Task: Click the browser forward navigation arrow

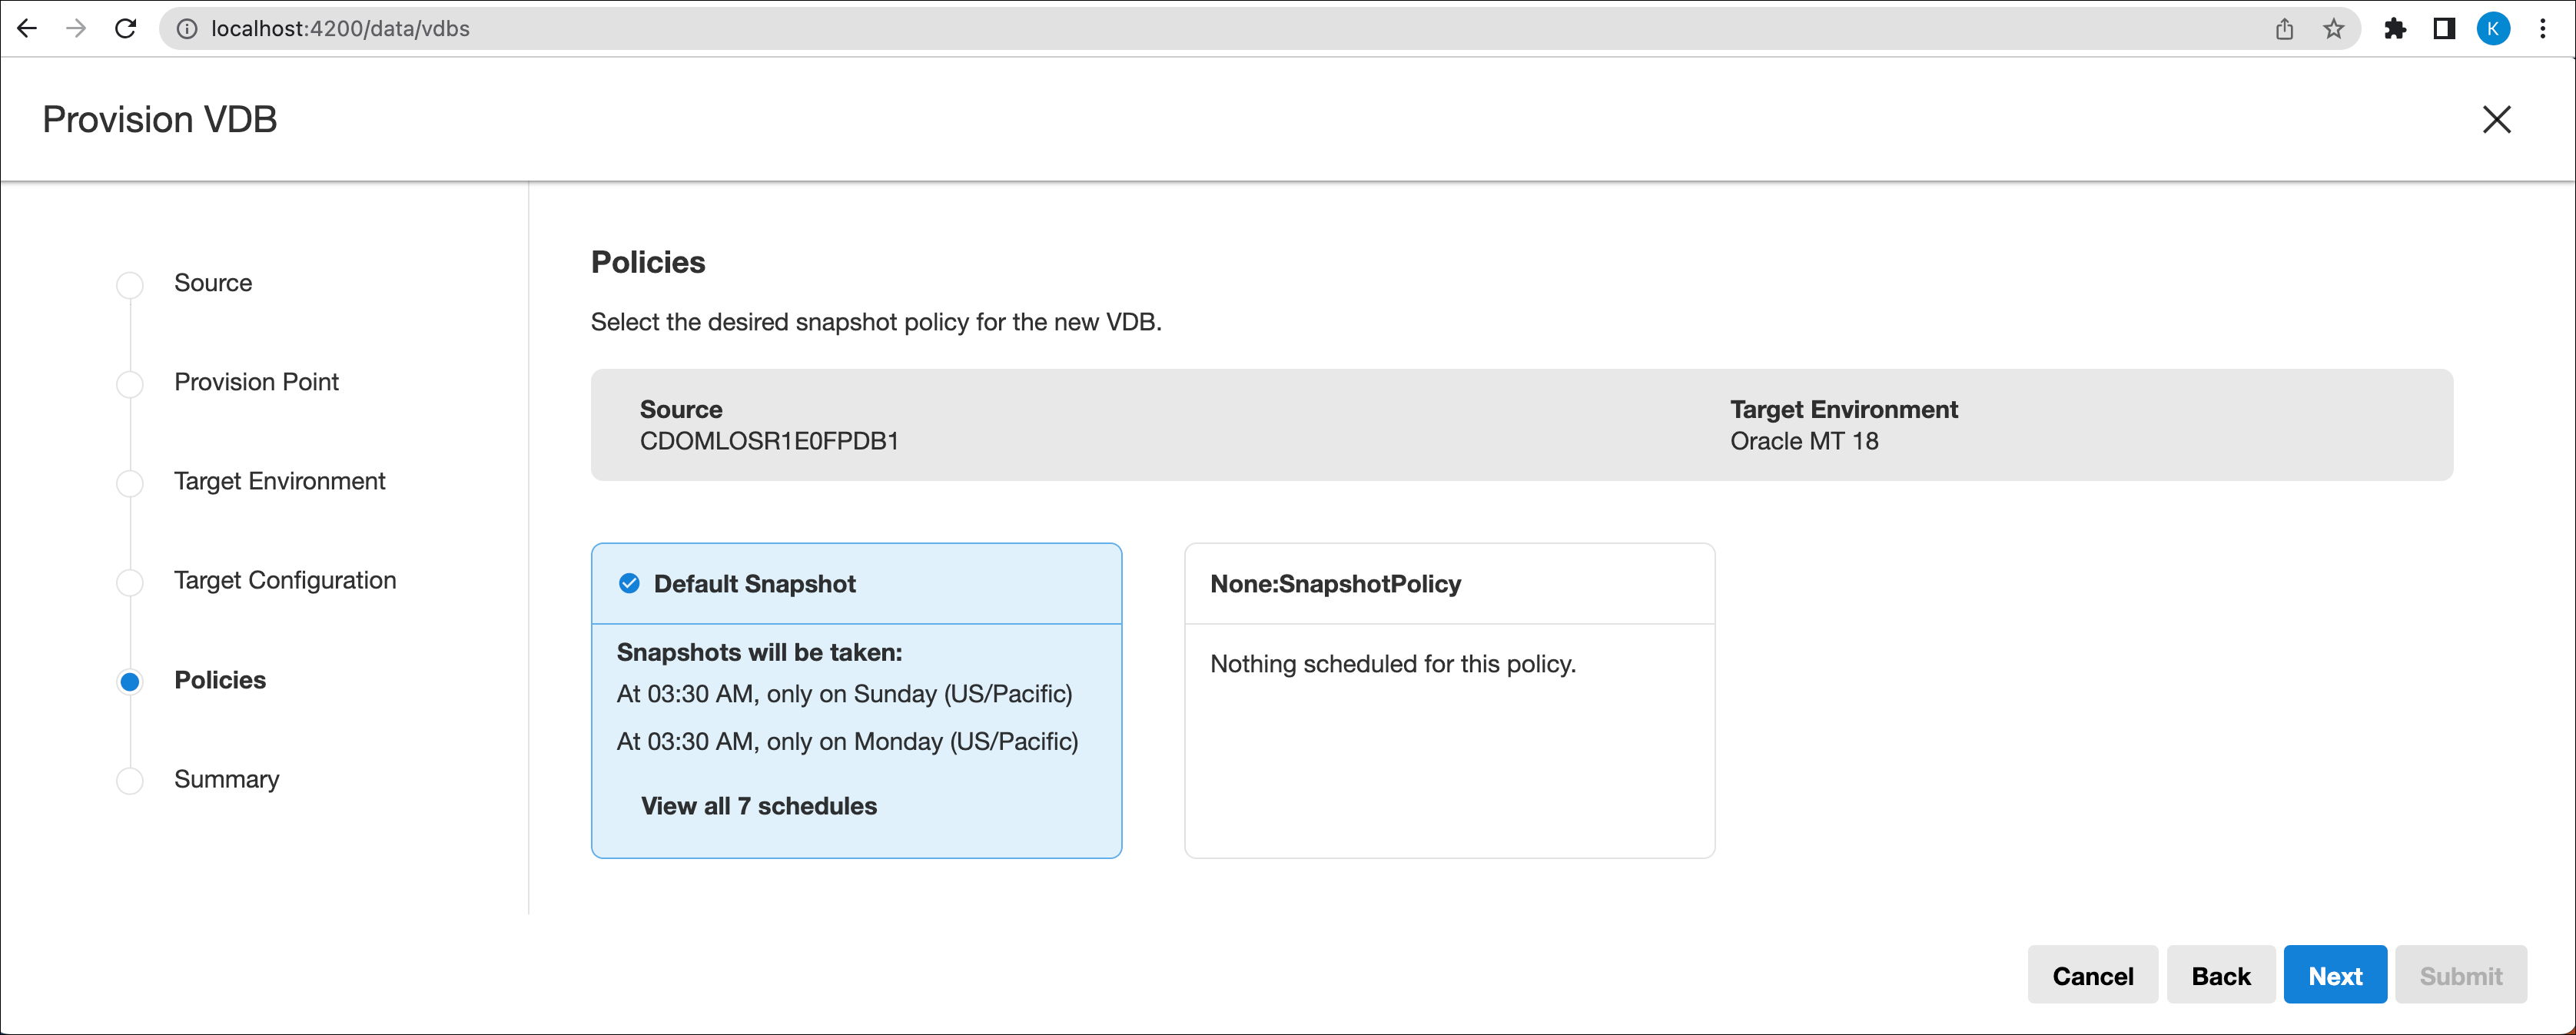Action: (x=76, y=28)
